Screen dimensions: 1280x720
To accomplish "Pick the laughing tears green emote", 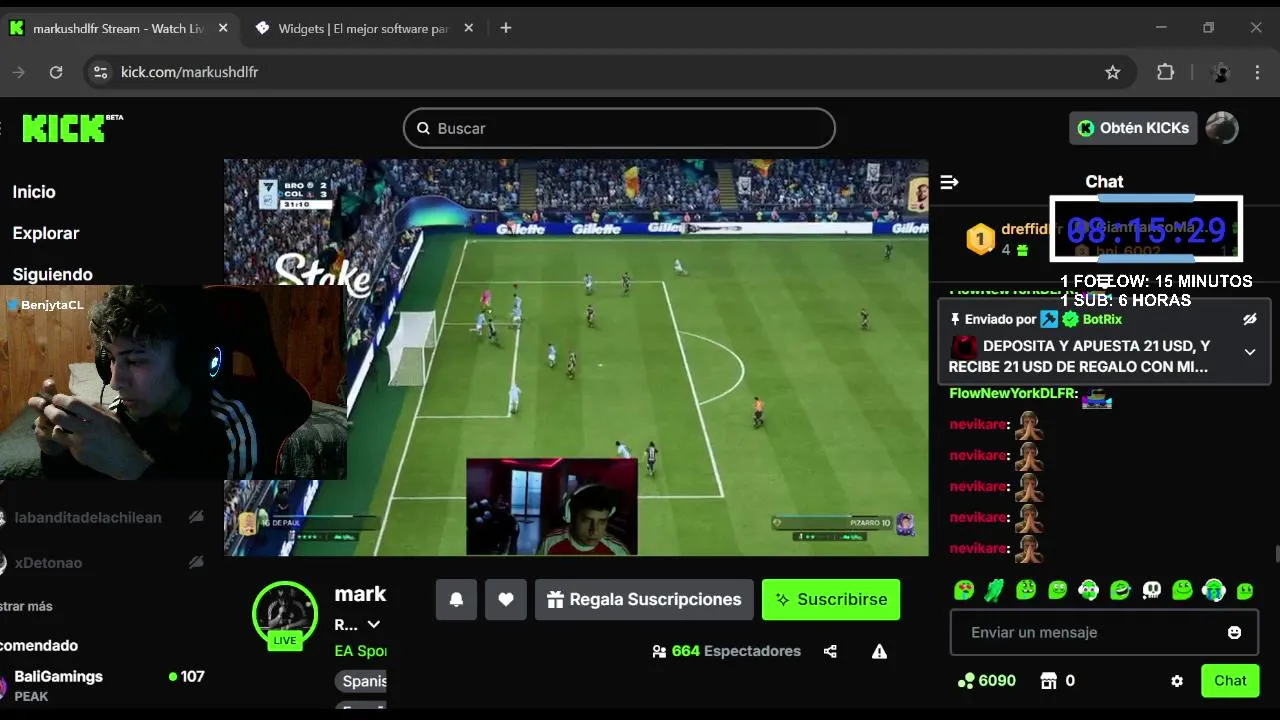I will (x=1120, y=590).
